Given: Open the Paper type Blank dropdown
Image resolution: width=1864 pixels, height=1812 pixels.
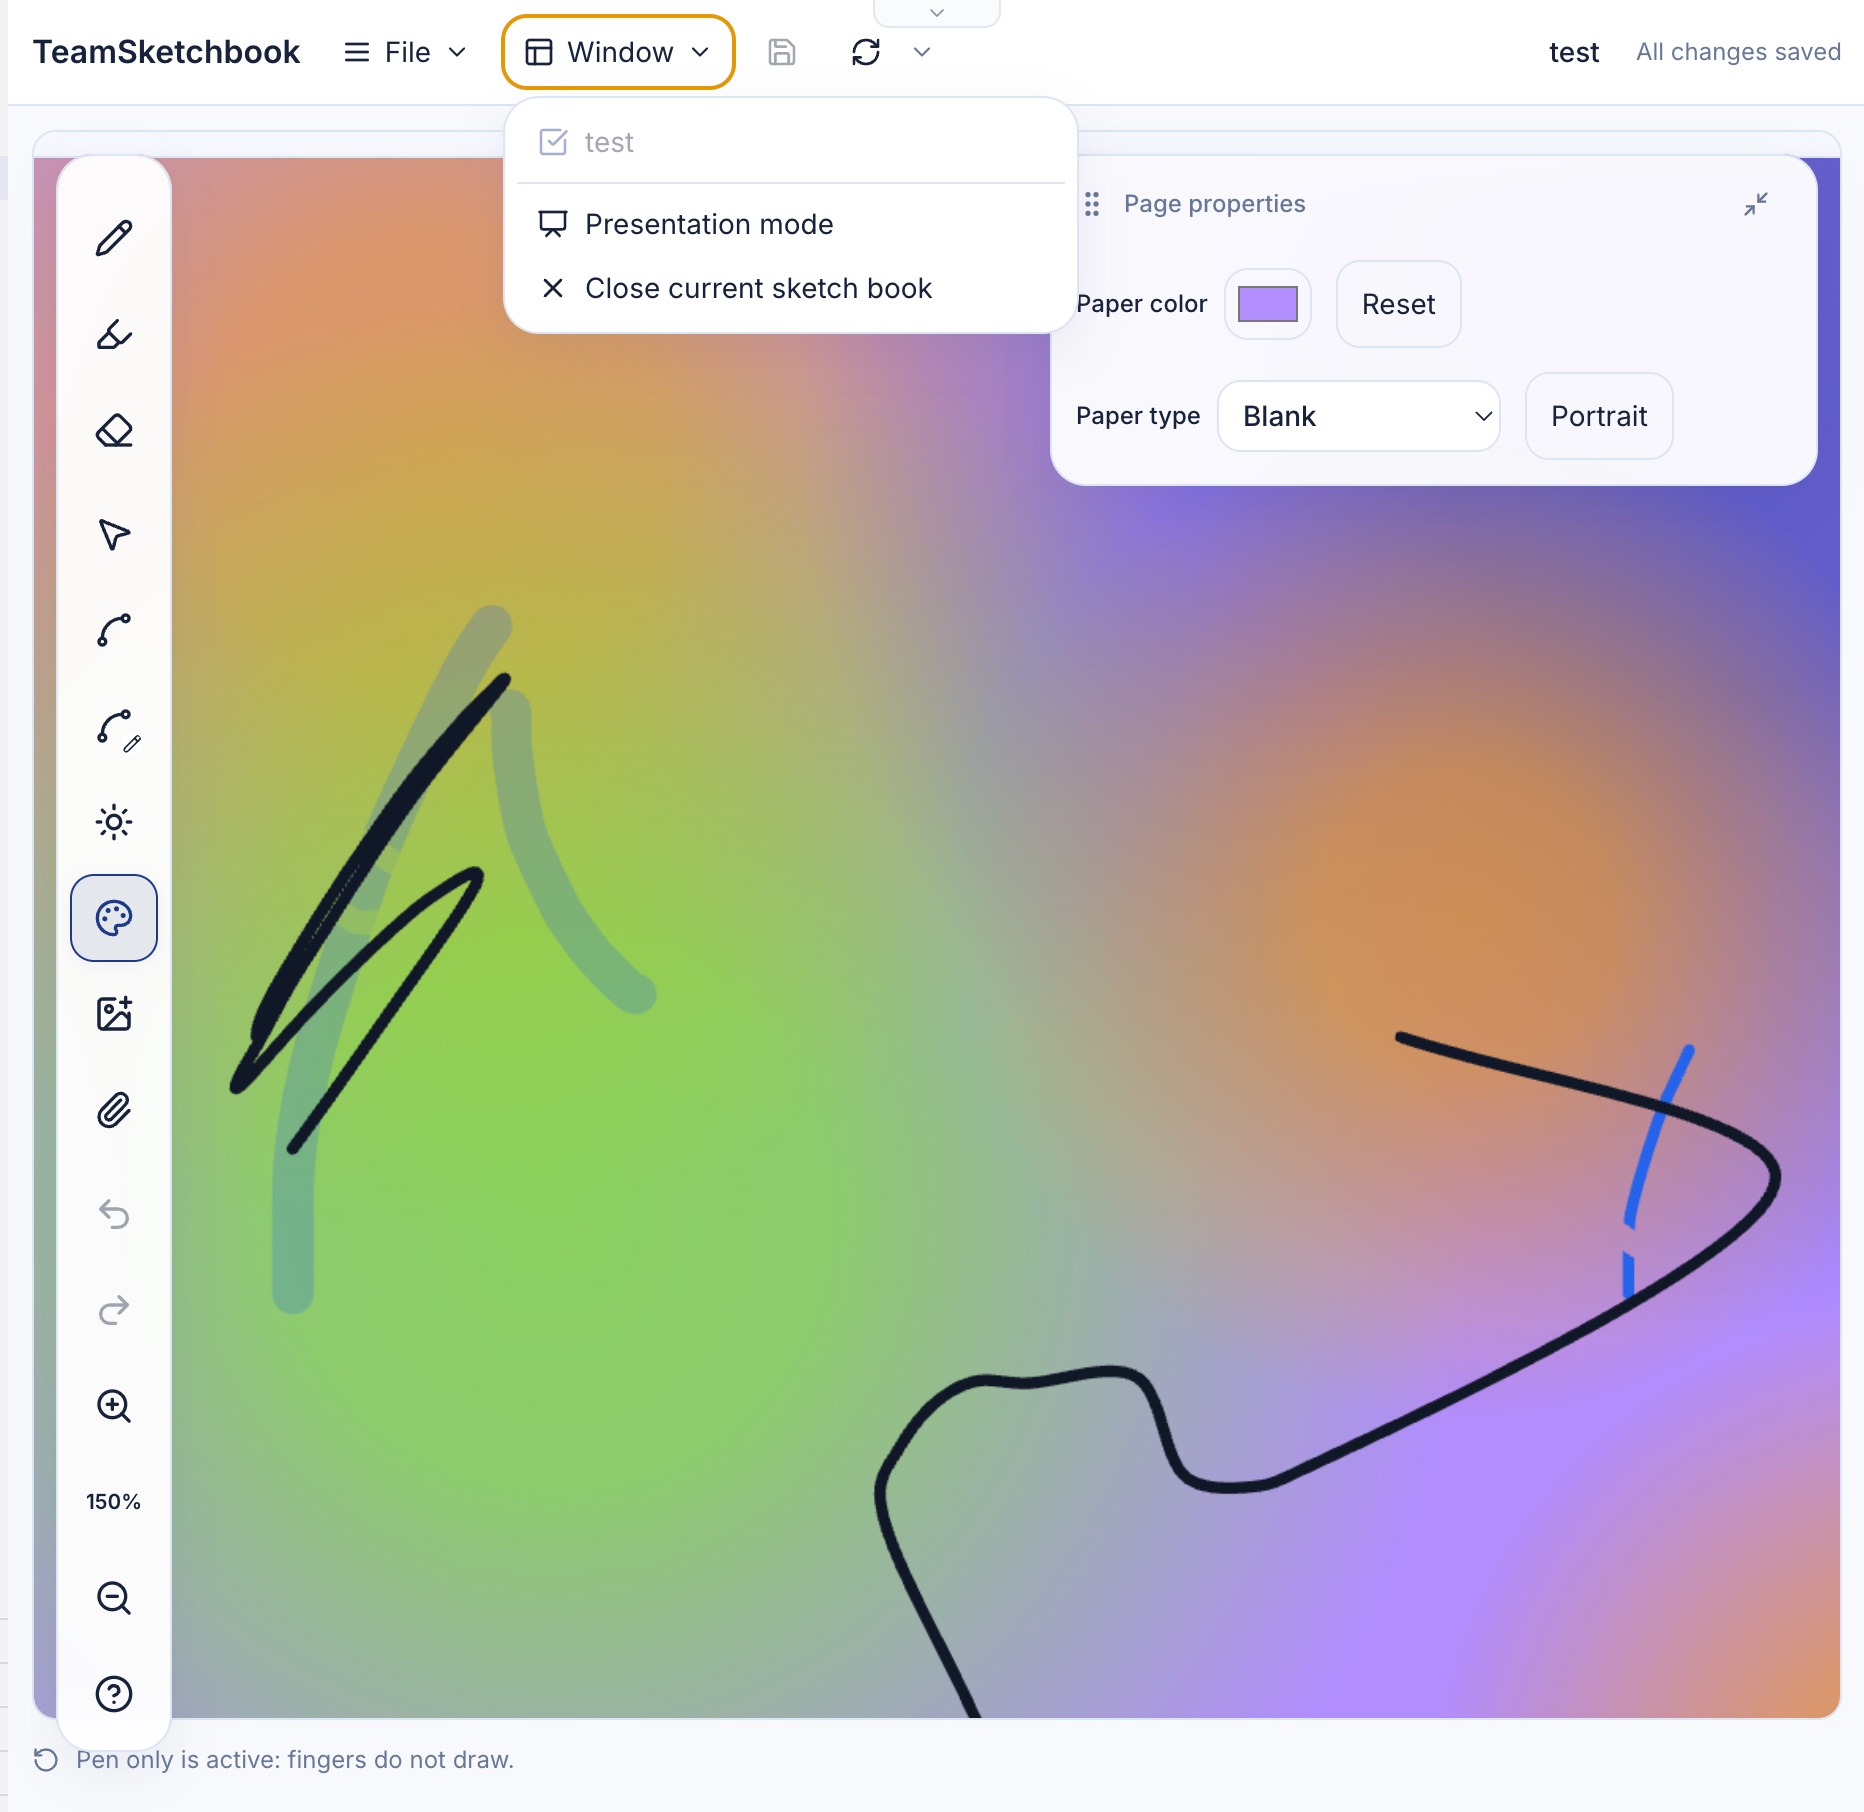Looking at the screenshot, I should tap(1358, 416).
